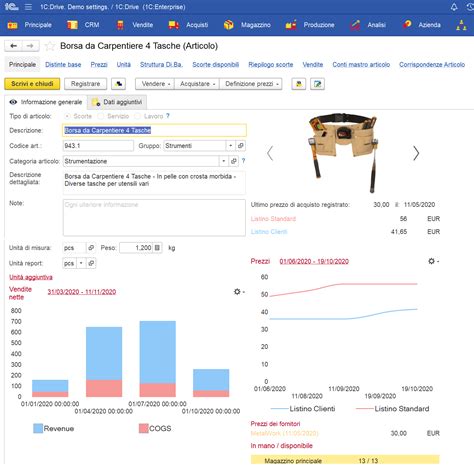The height and width of the screenshot is (467, 474).
Task: Select Magazzino principale stock row
Action: coord(345,460)
